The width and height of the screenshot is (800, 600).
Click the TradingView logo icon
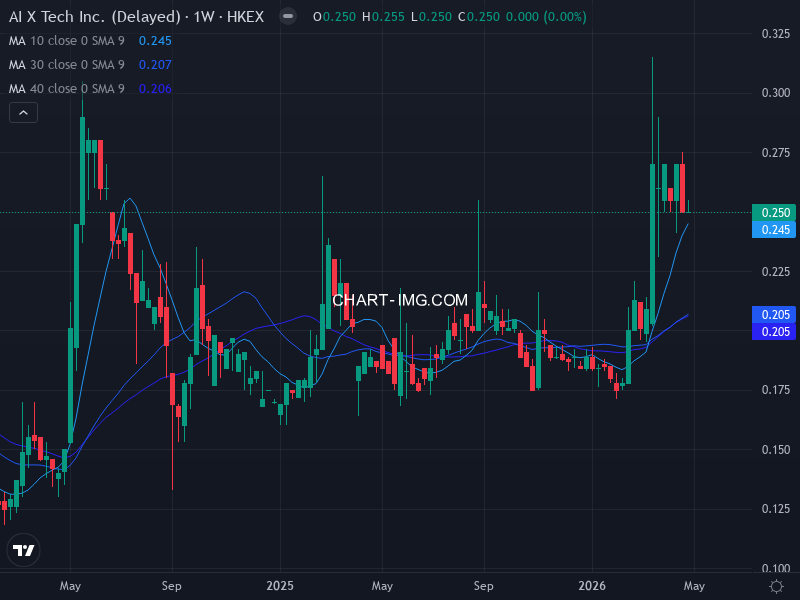[x=23, y=550]
